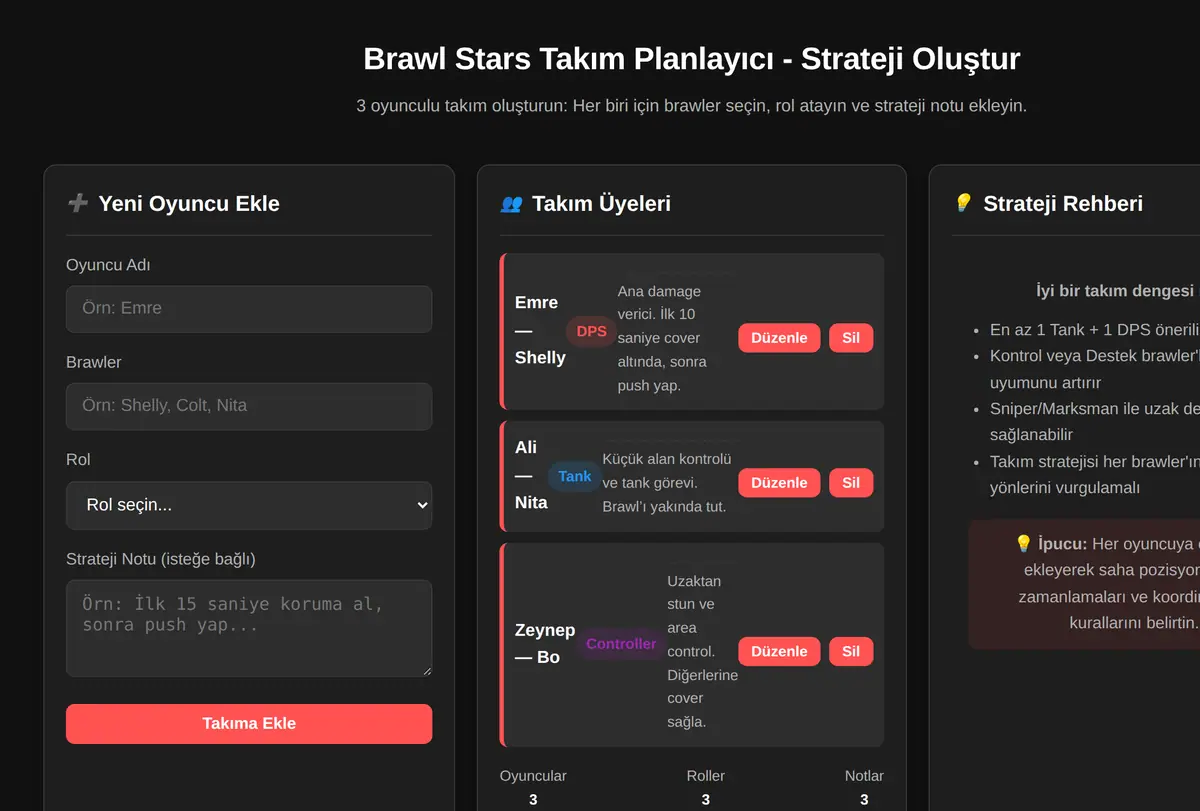Viewport: 1200px width, 811px height.
Task: Click the bold İpucu: tip text
Action: click(1062, 544)
